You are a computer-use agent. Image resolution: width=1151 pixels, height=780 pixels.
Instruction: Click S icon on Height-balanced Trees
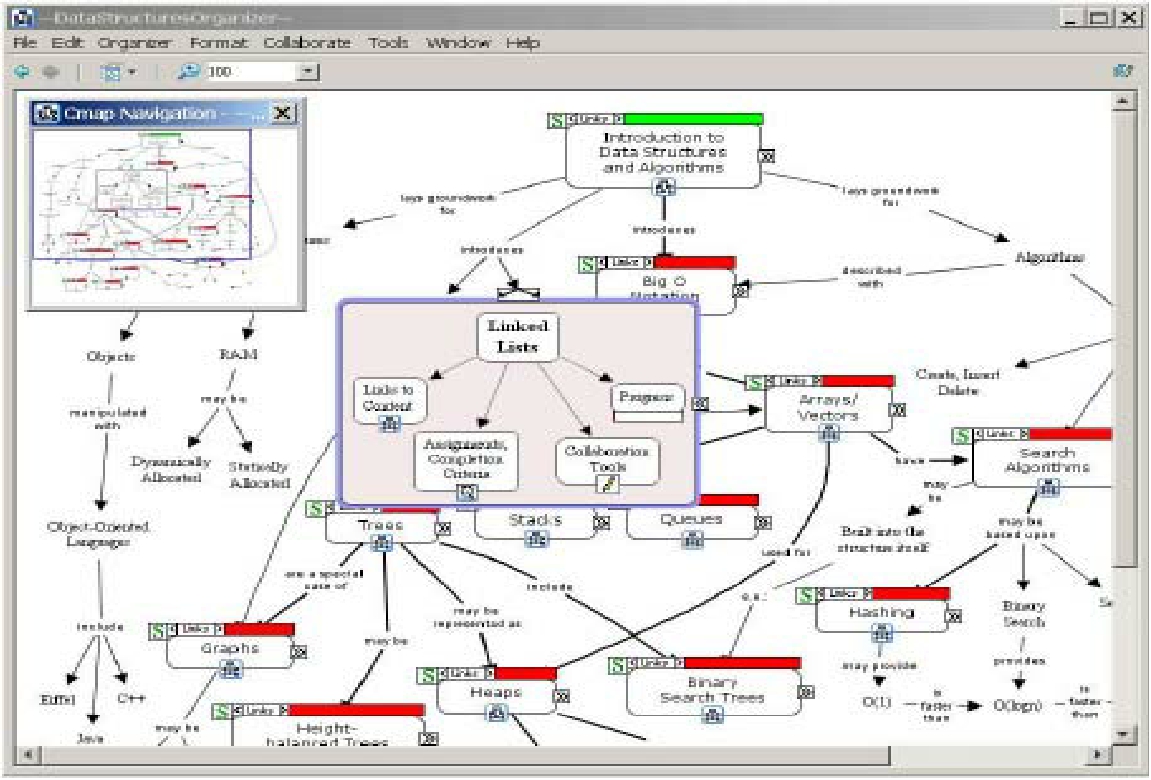(x=222, y=711)
